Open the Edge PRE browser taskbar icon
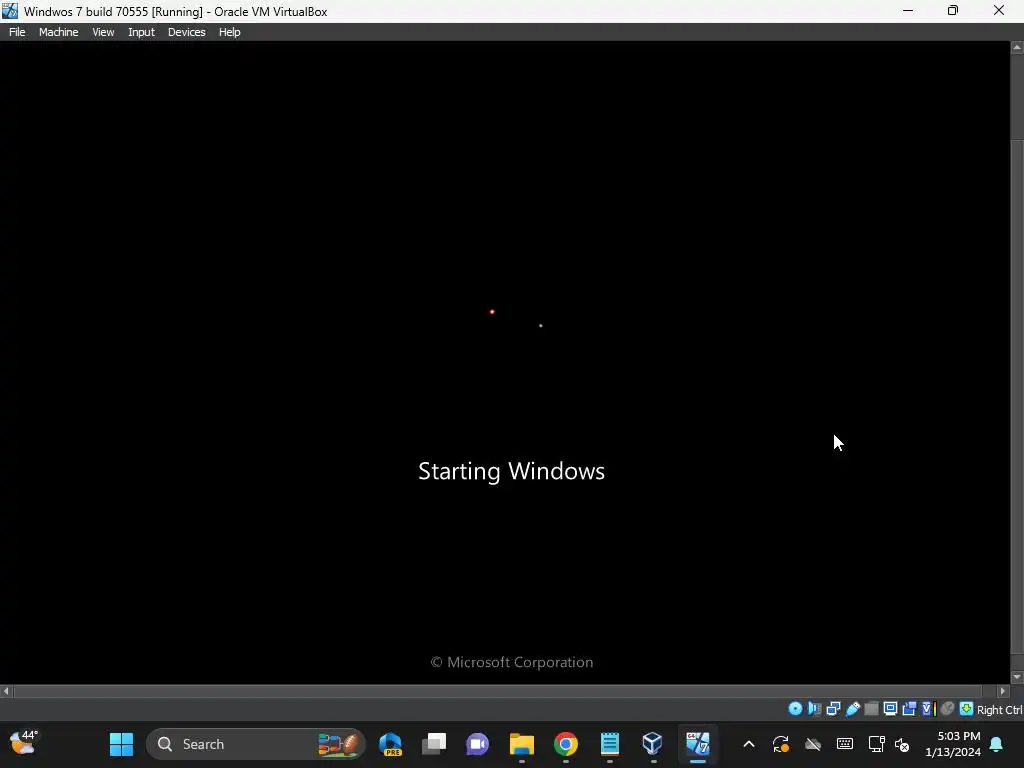1024x768 pixels. [391, 744]
